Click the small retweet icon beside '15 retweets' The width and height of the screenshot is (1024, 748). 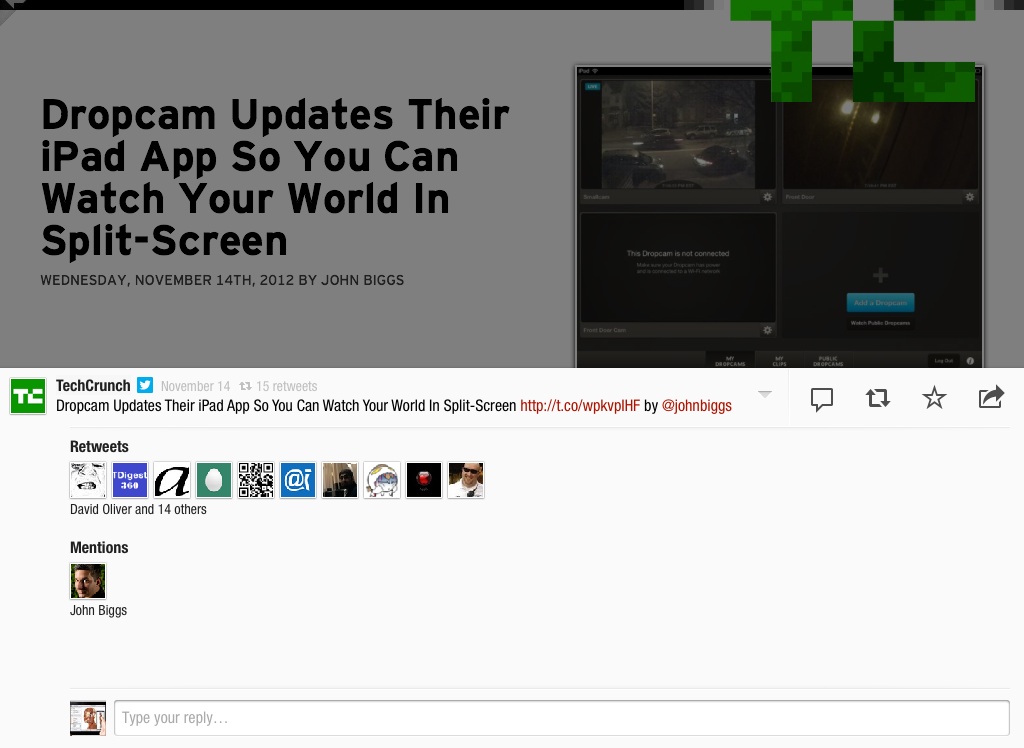click(246, 386)
